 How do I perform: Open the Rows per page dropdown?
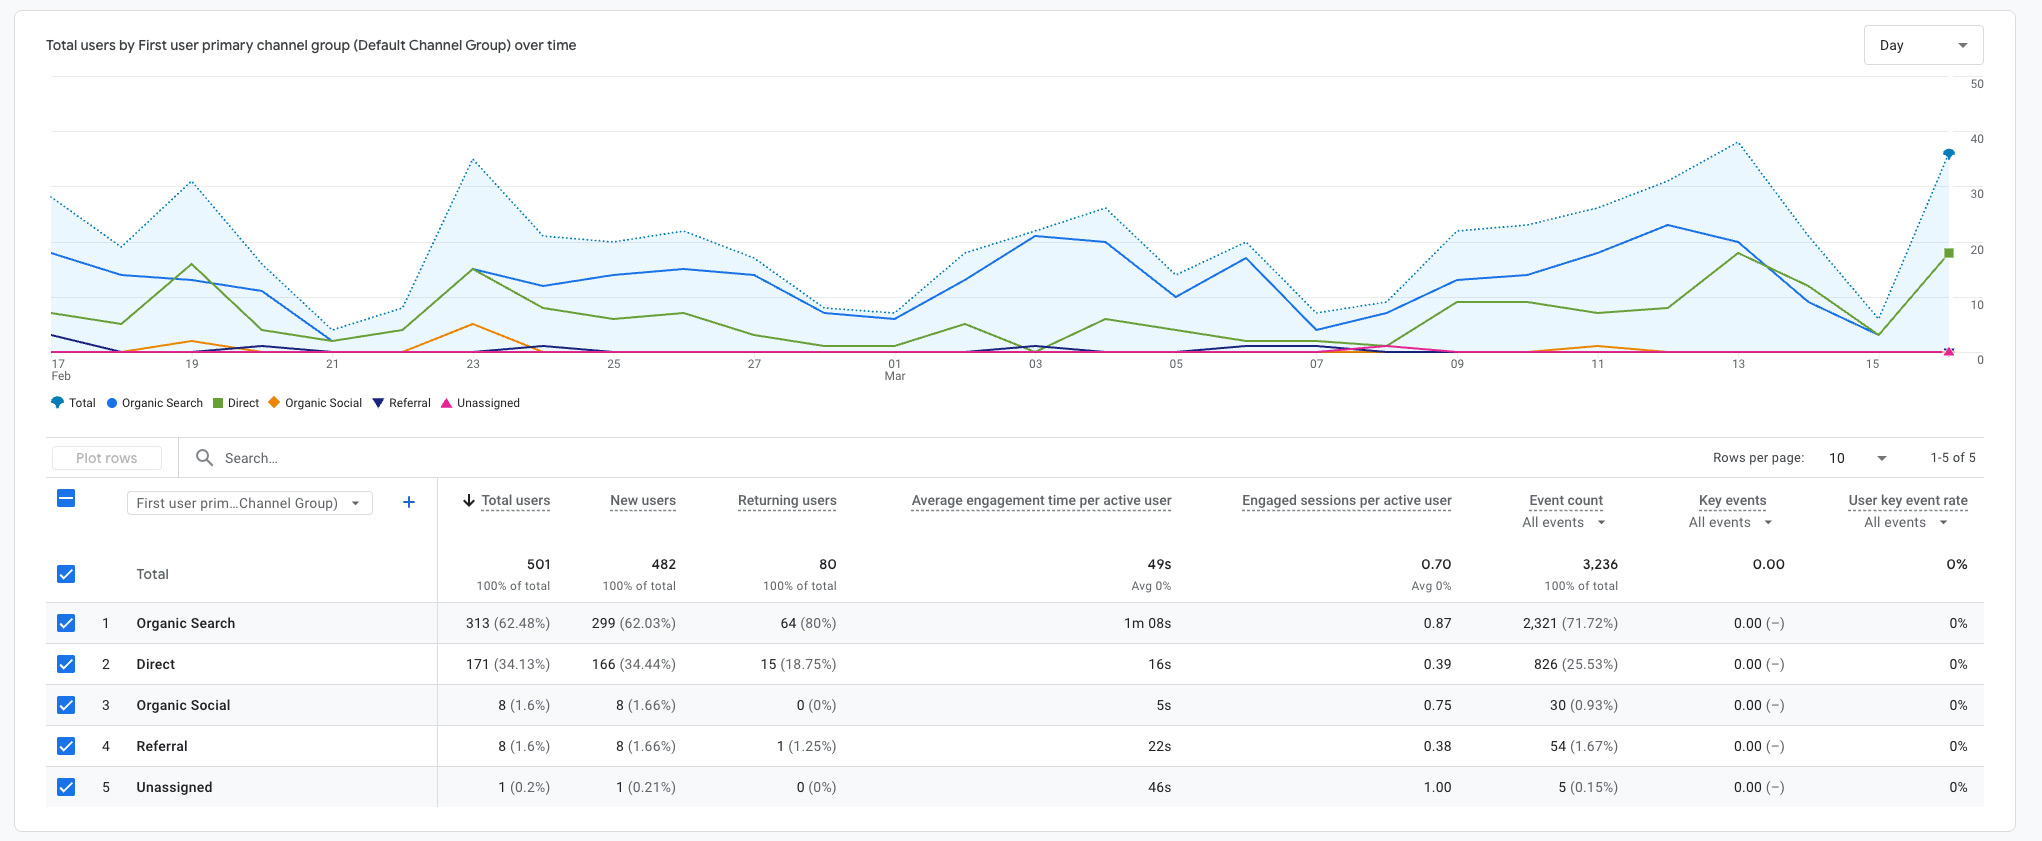[x=1858, y=458]
